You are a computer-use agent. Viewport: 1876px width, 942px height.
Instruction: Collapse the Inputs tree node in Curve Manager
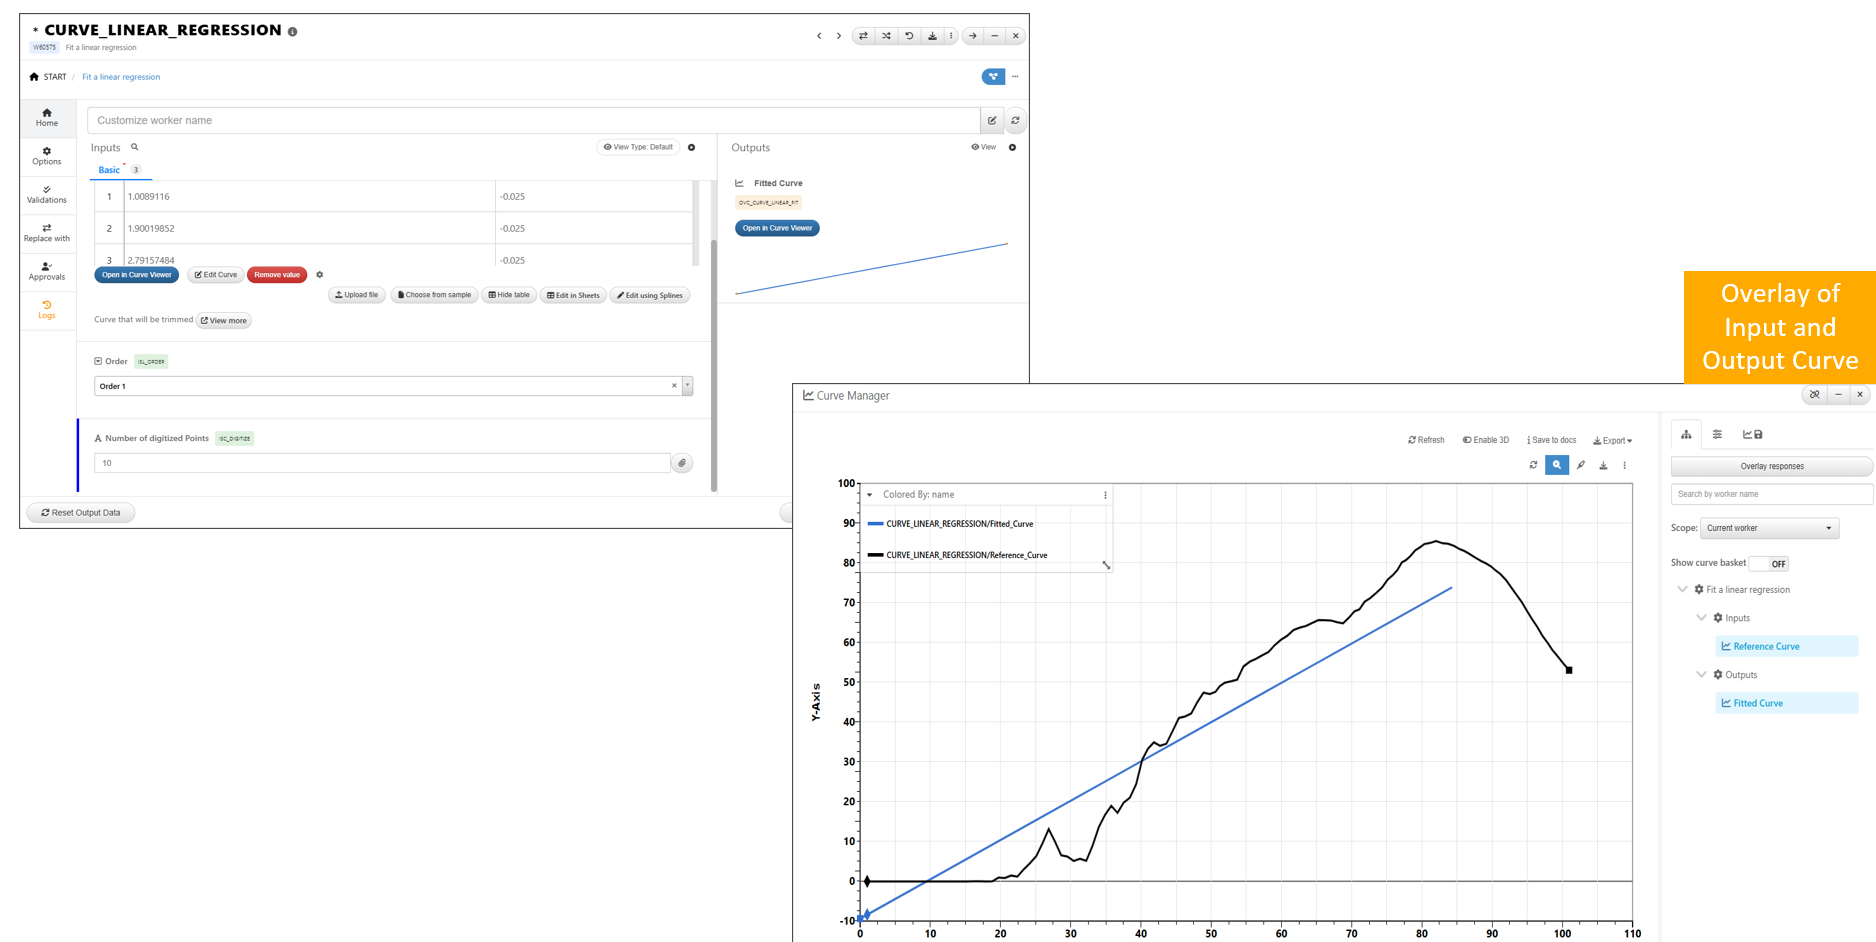tap(1701, 618)
